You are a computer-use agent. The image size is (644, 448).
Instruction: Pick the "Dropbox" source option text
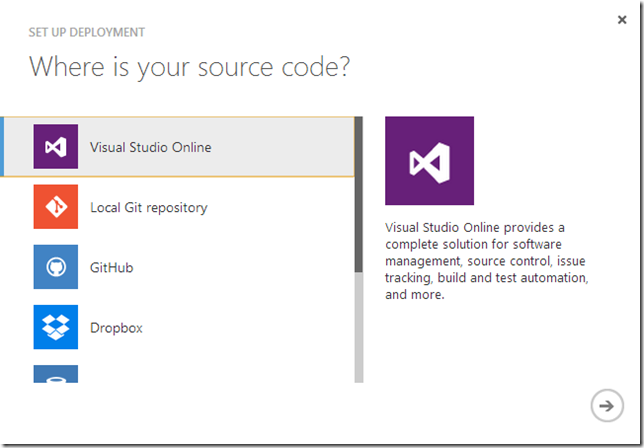coord(115,328)
